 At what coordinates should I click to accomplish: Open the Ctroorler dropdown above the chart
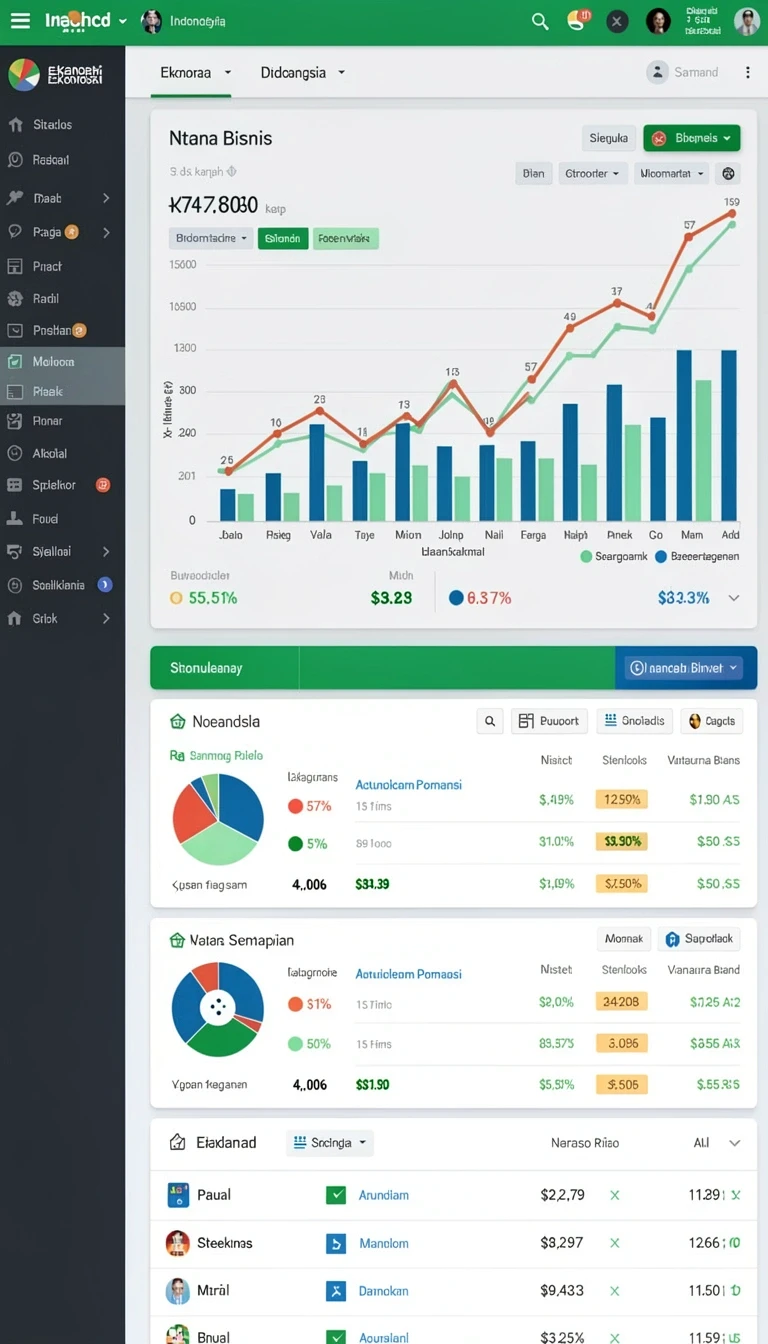point(593,173)
